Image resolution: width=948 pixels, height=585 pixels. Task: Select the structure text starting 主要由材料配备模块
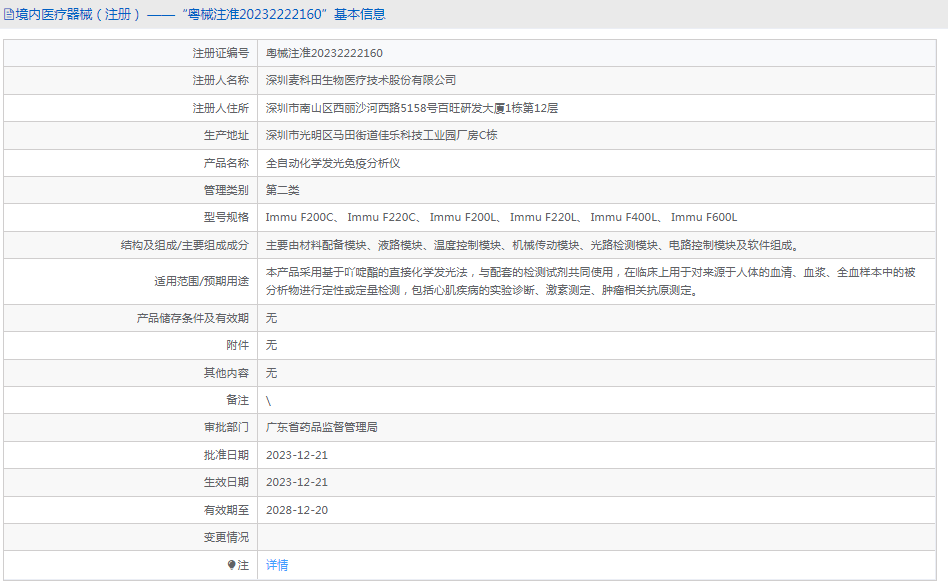point(534,245)
